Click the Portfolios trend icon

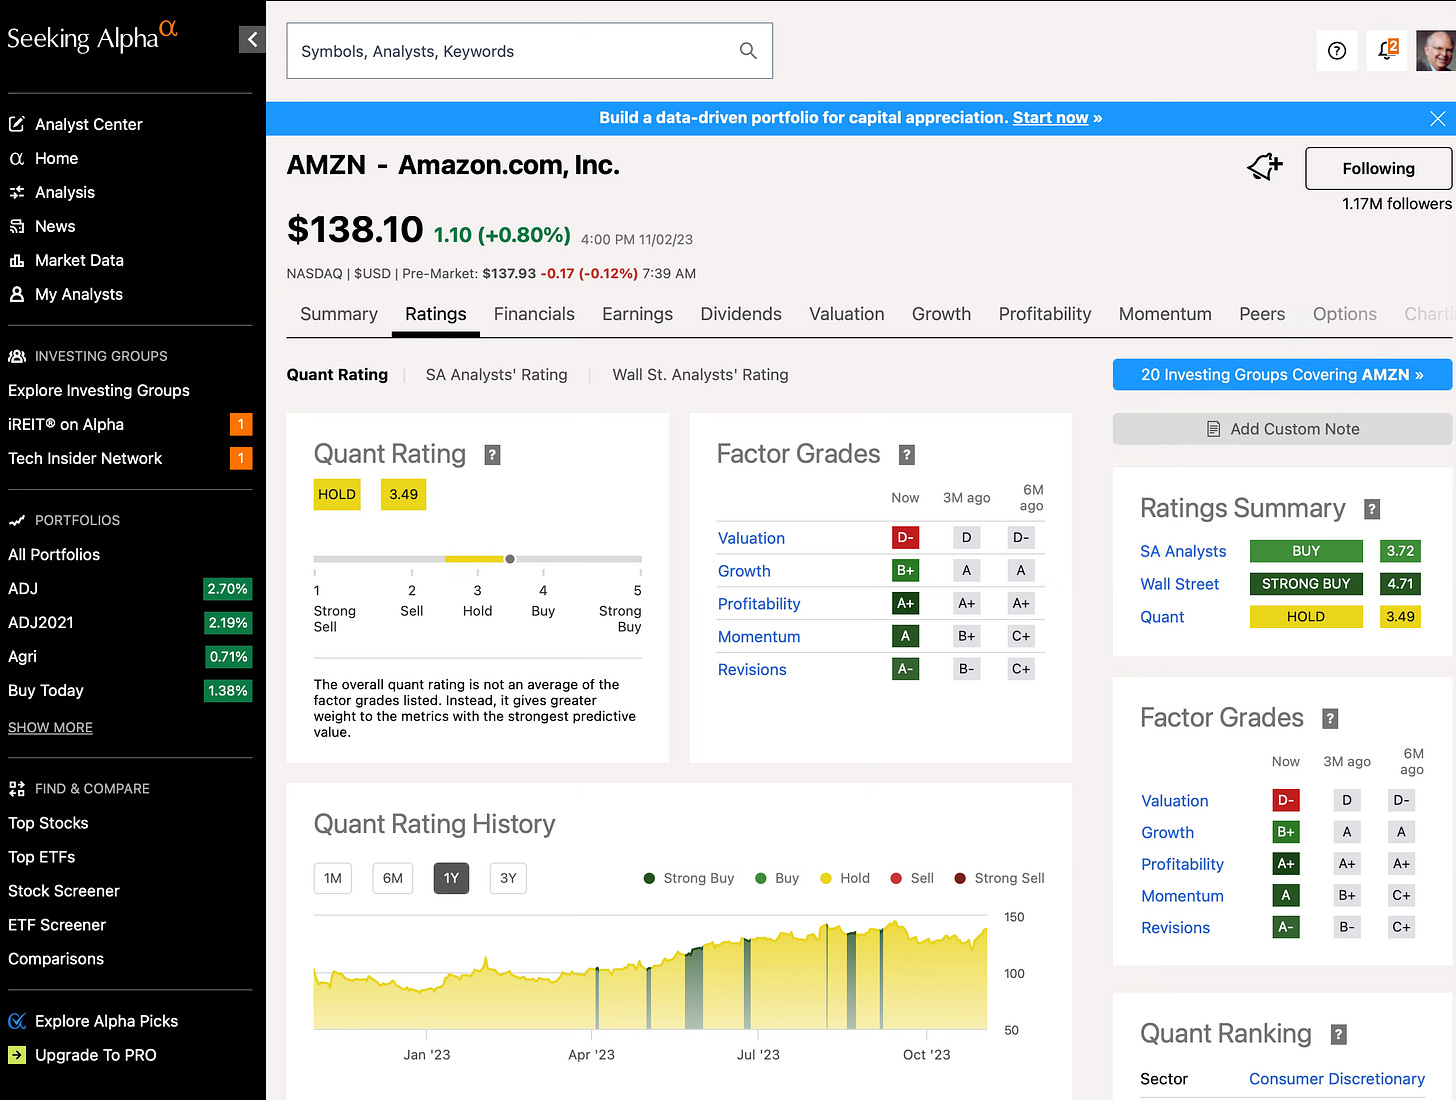pos(17,520)
